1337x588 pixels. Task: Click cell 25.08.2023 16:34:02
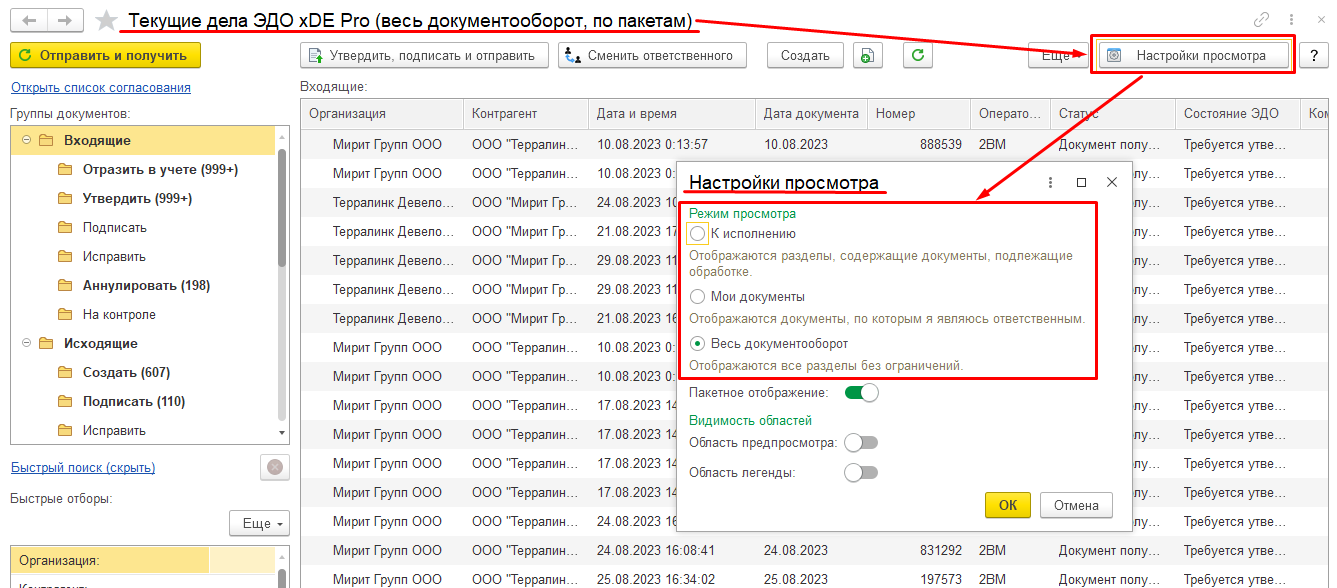coord(656,579)
